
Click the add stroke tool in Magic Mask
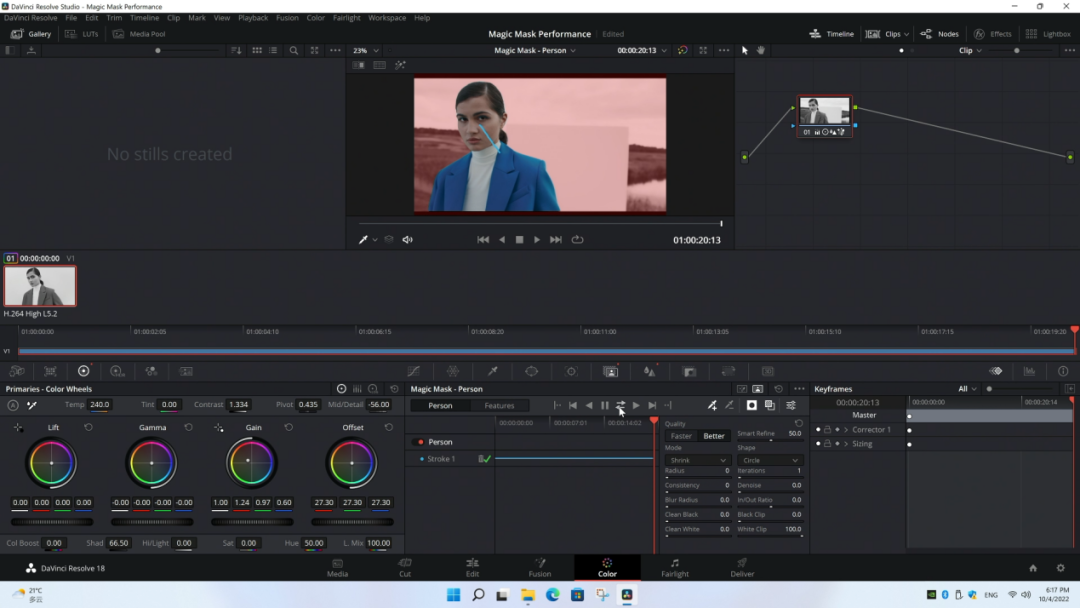pyautogui.click(x=712, y=405)
